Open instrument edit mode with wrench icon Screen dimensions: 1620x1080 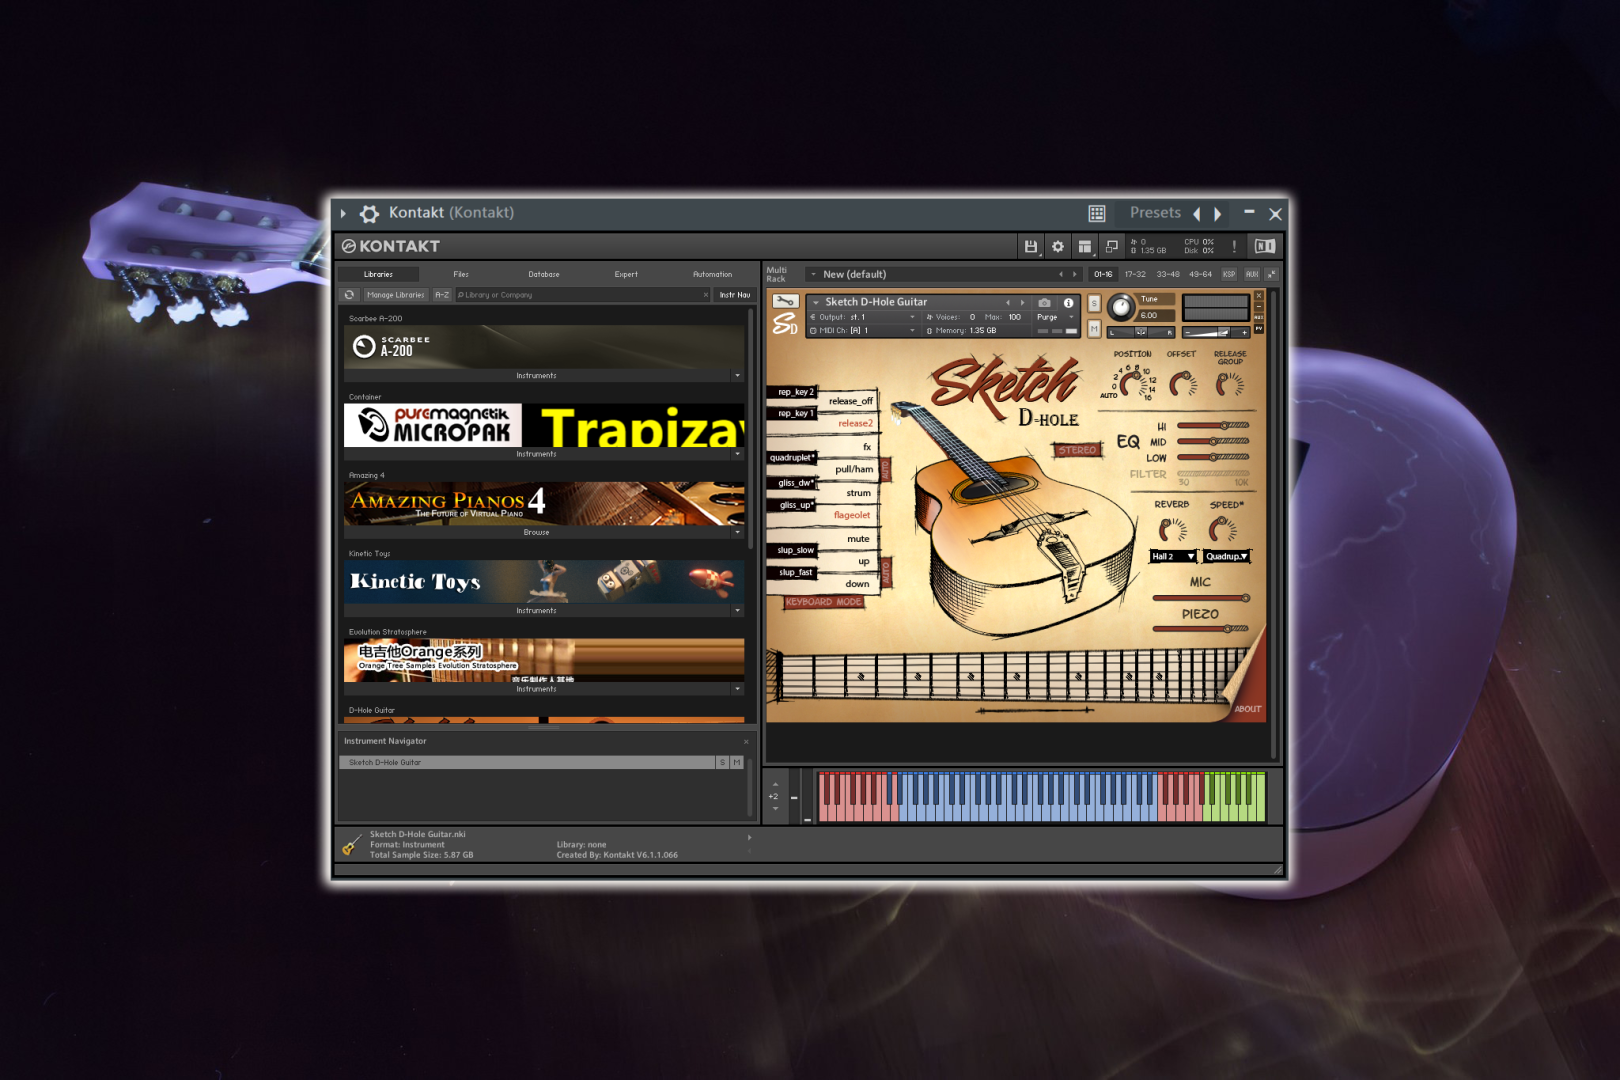(785, 301)
